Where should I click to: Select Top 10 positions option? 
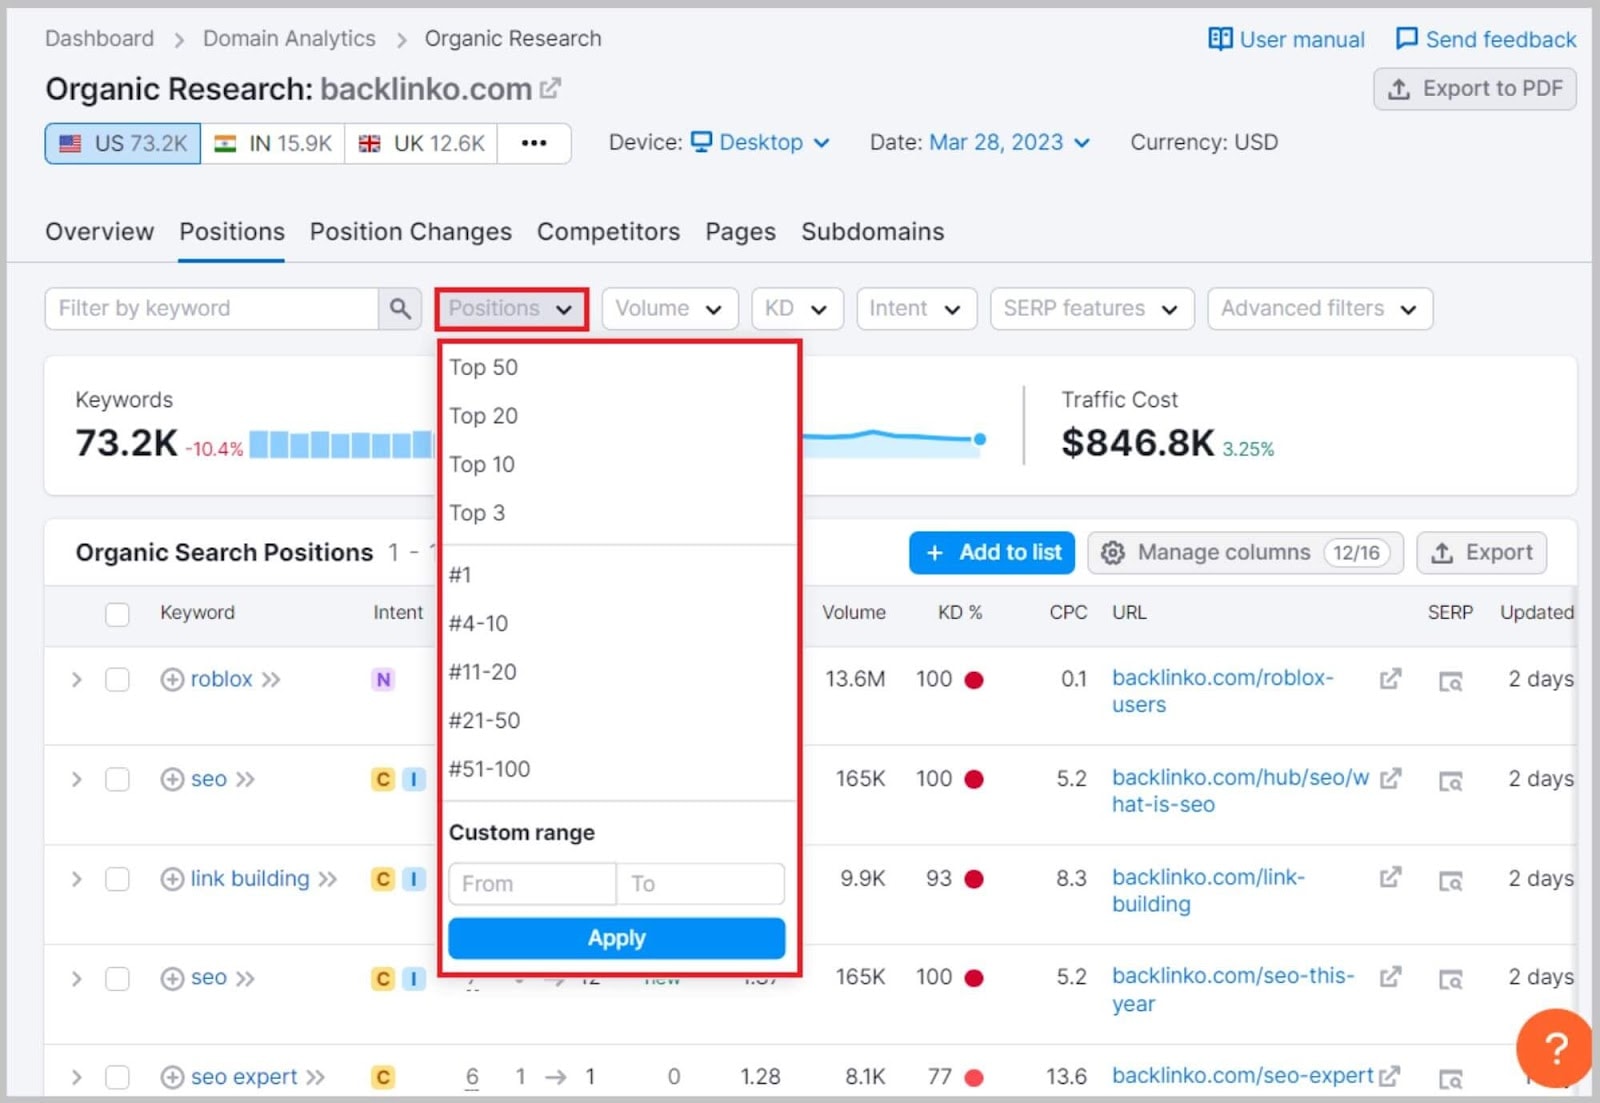(x=618, y=464)
